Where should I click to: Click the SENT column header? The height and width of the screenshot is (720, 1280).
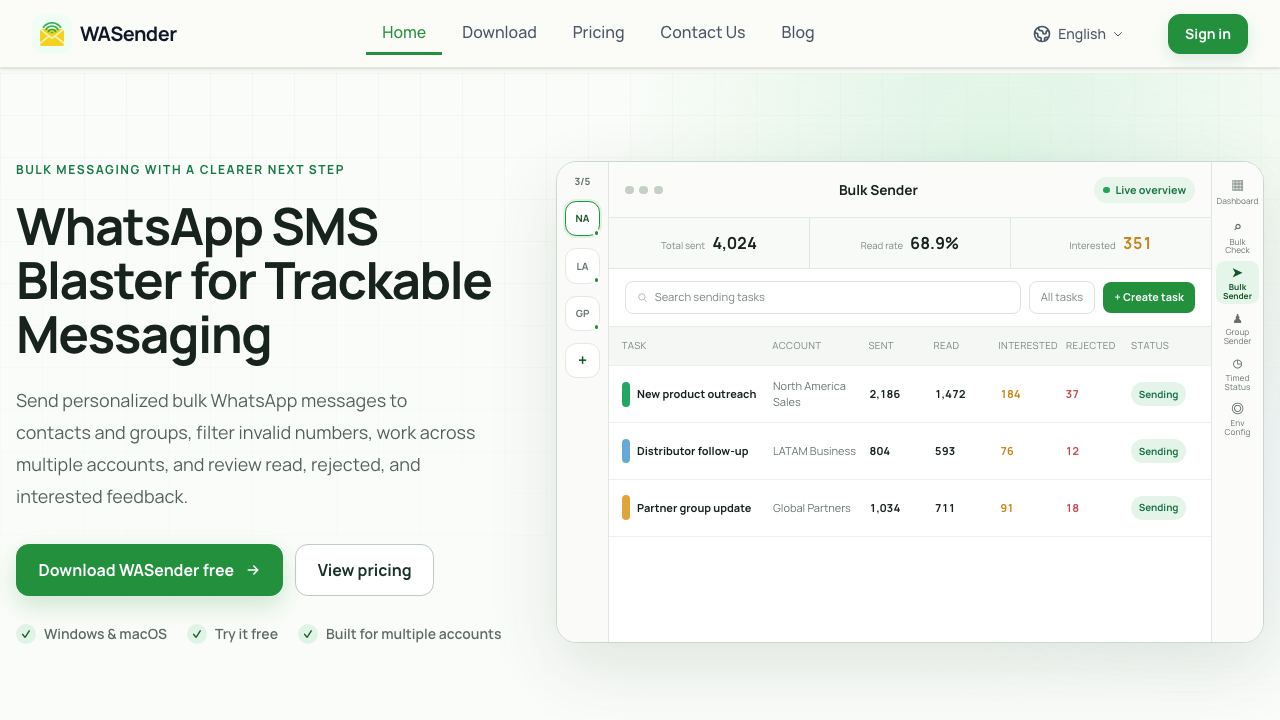(881, 345)
